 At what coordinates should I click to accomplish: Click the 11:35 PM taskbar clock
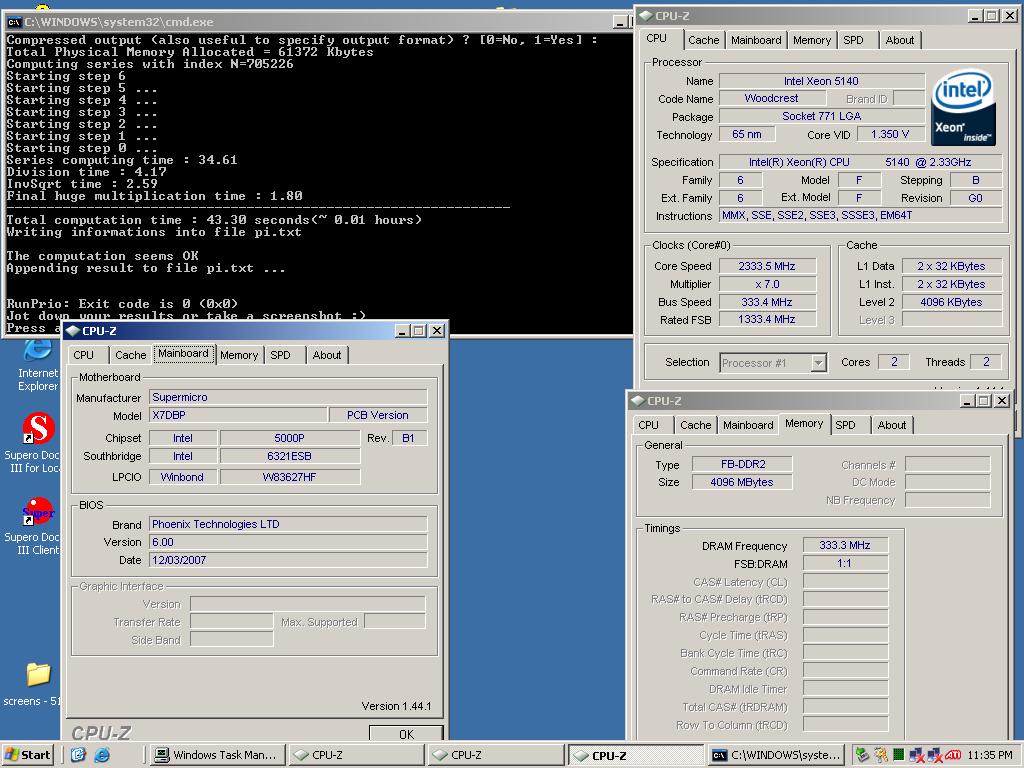[990, 755]
